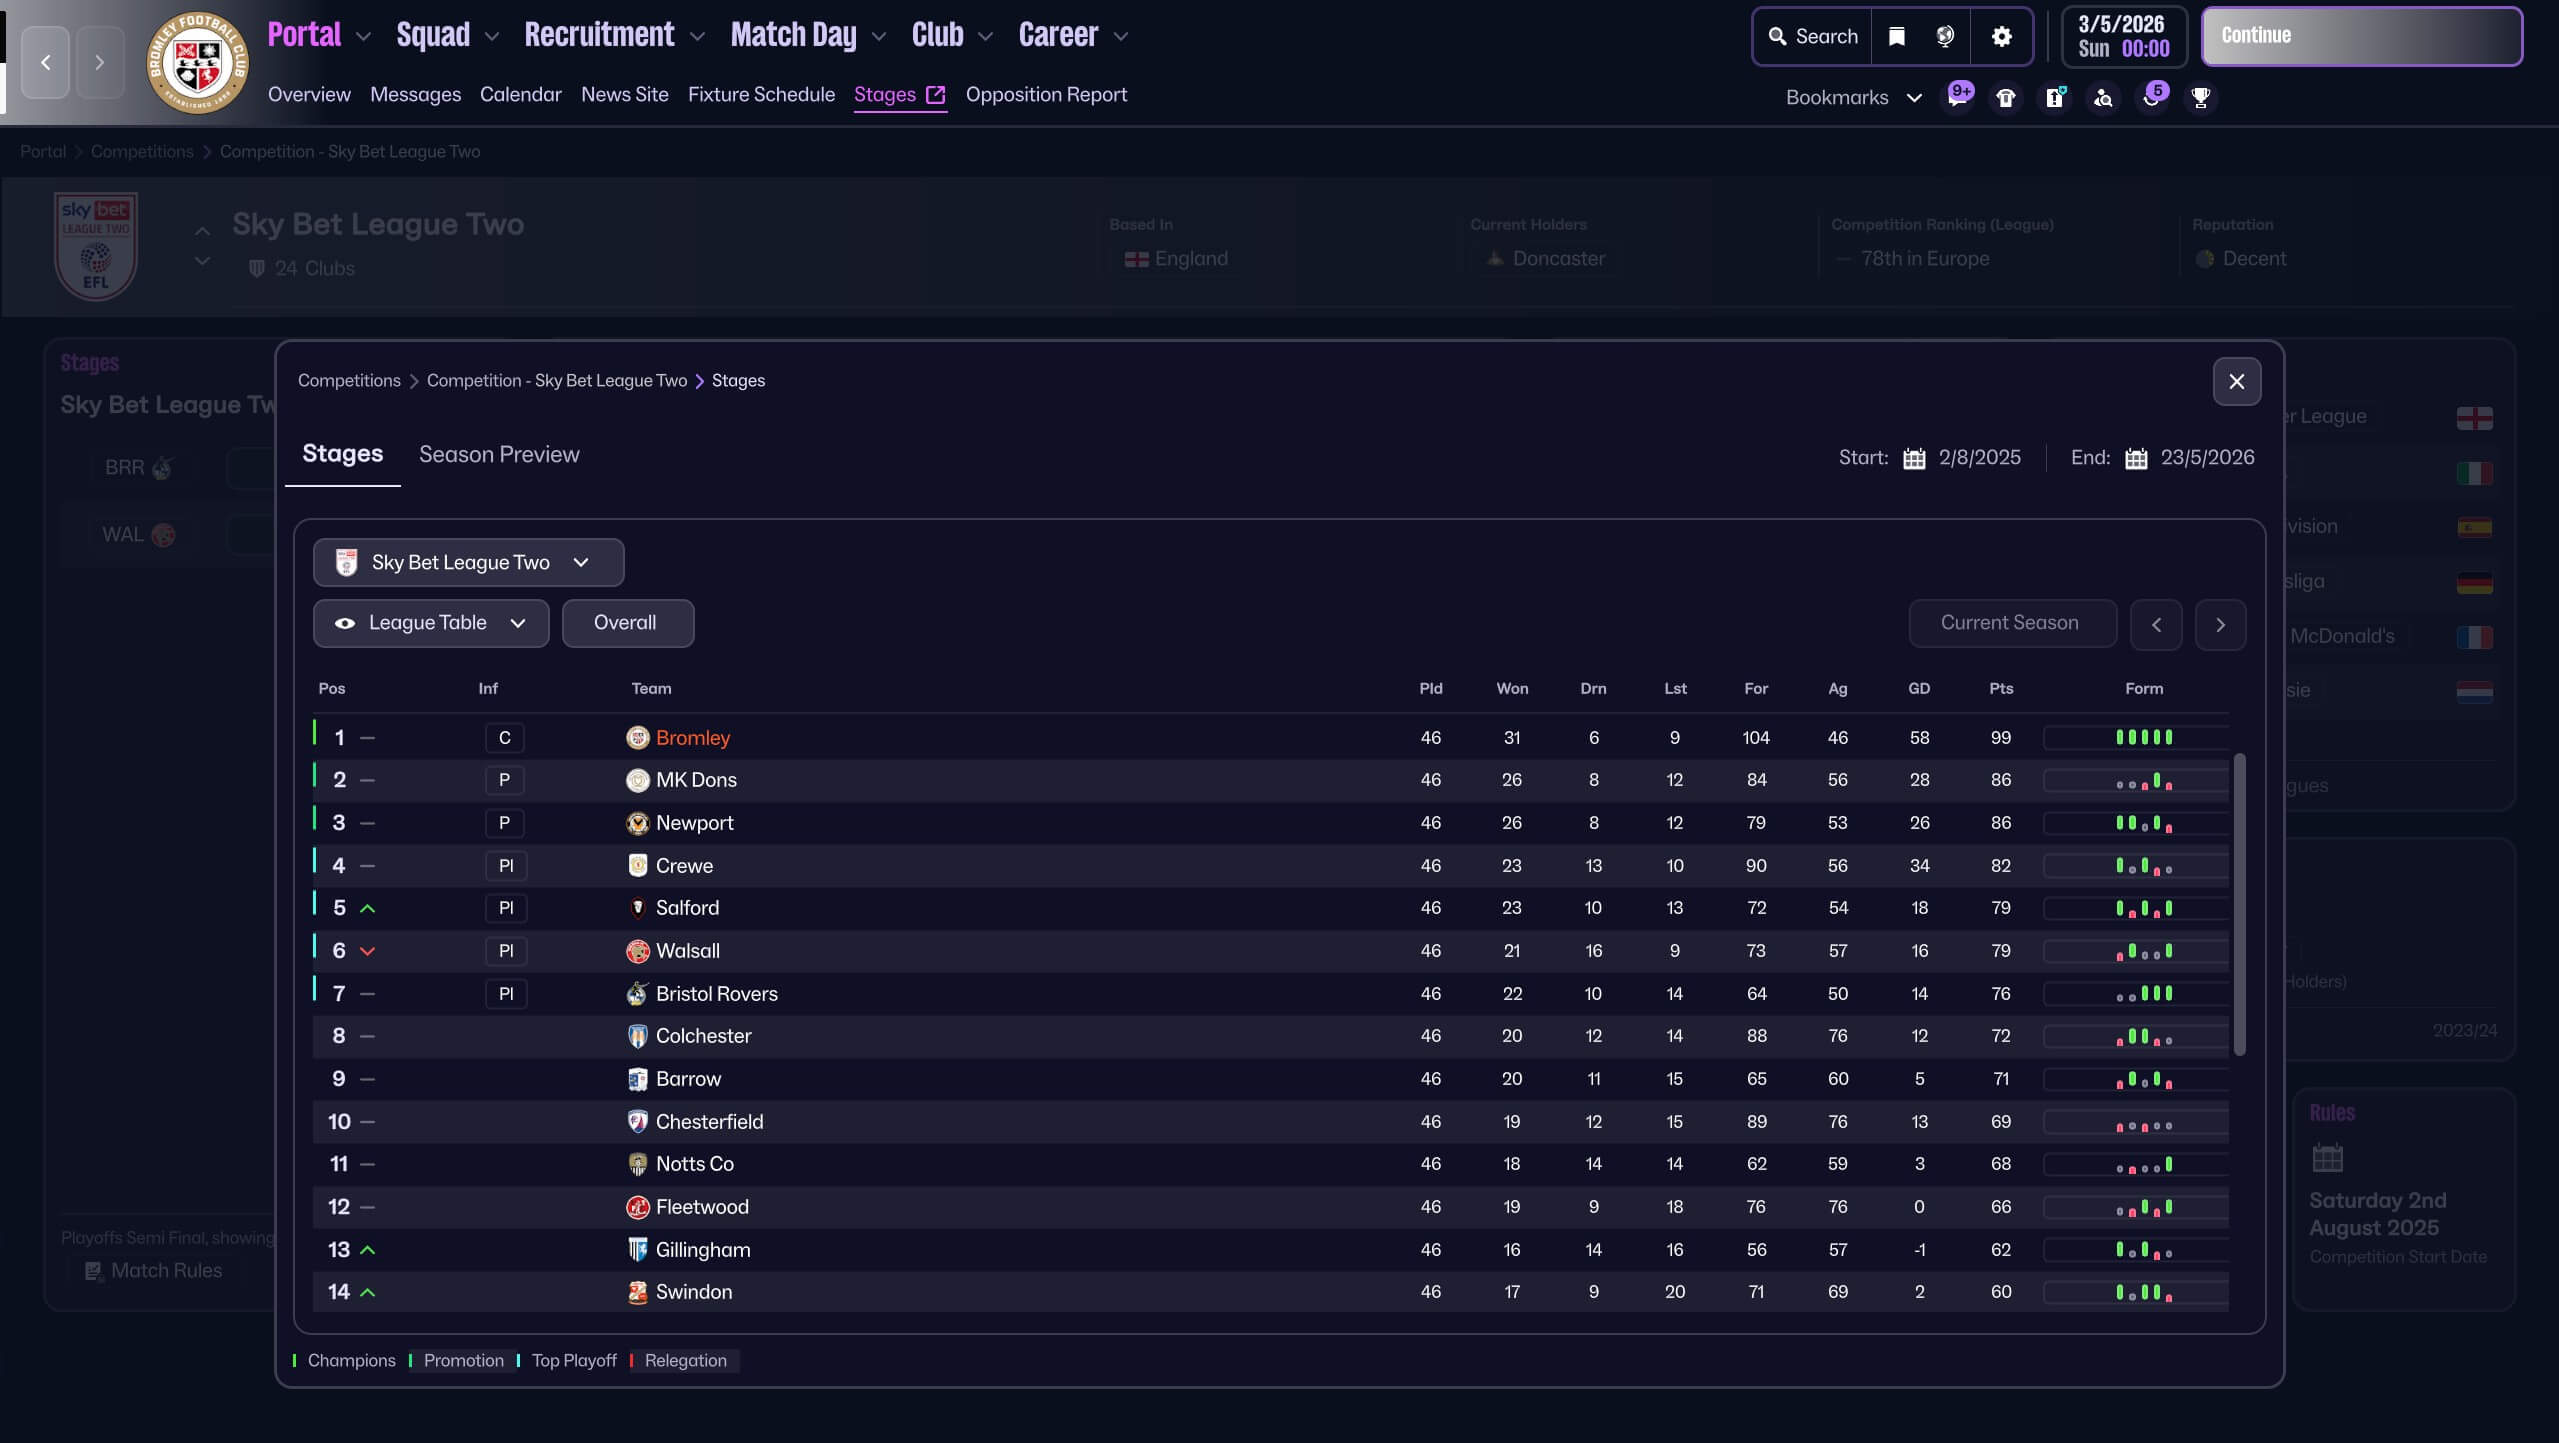Open the messages bookmark icon with 9+ badge
The height and width of the screenshot is (1443, 2559).
pos(1957,97)
